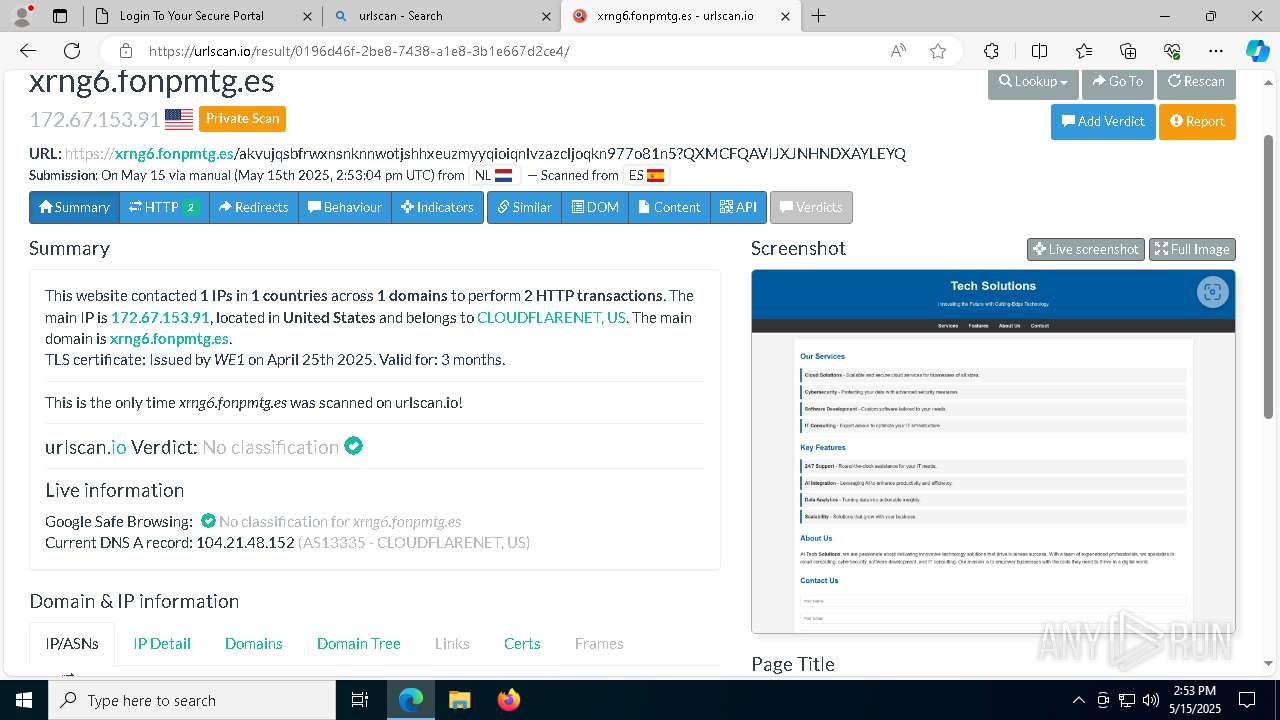1280x720 pixels.
Task: Select the Frames tab
Action: coord(599,644)
